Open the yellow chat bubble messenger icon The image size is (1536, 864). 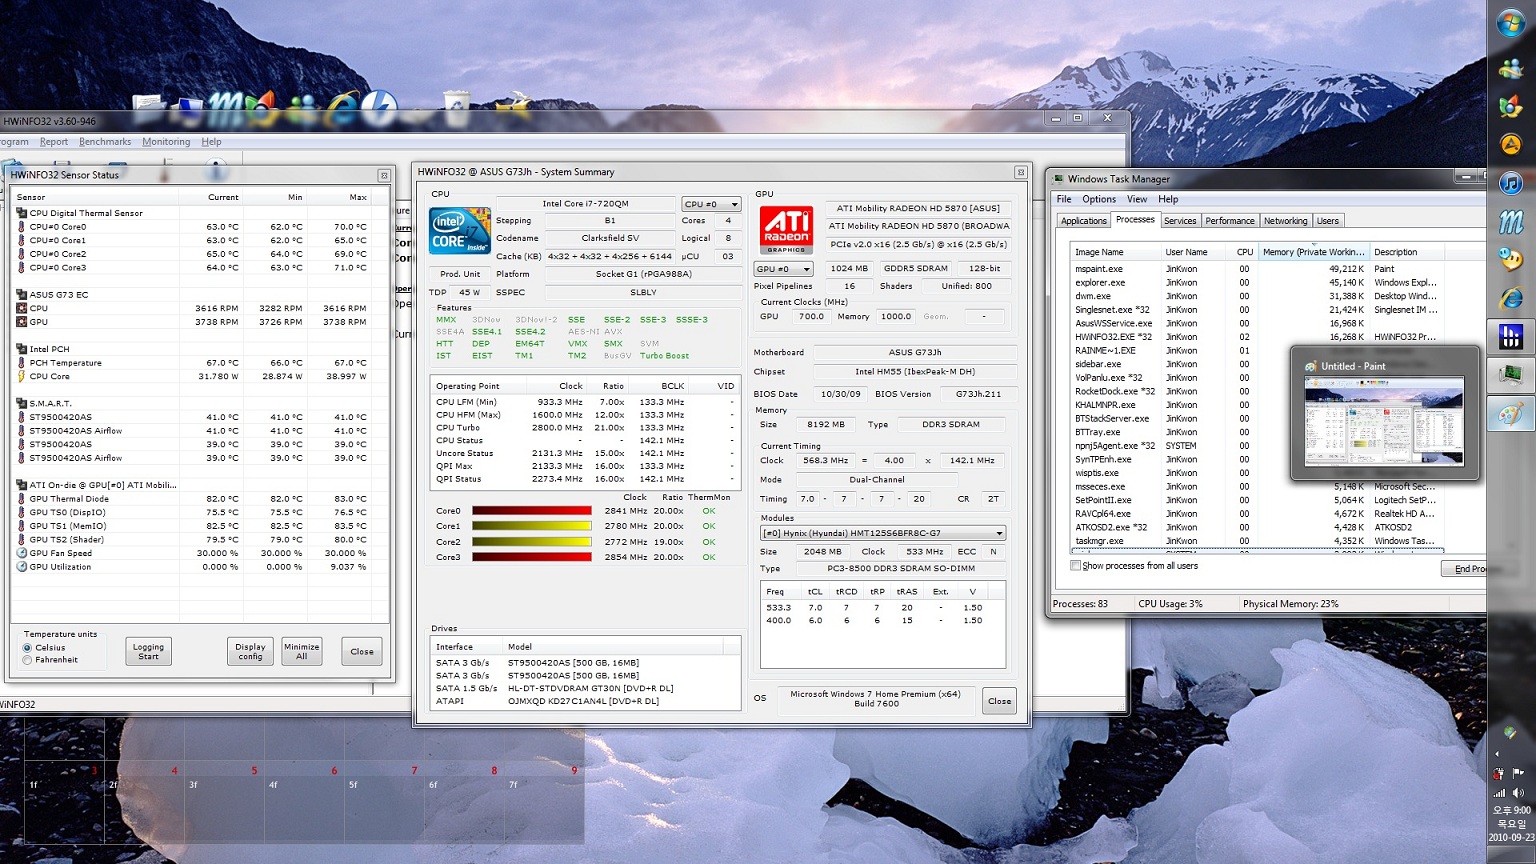click(x=1511, y=260)
